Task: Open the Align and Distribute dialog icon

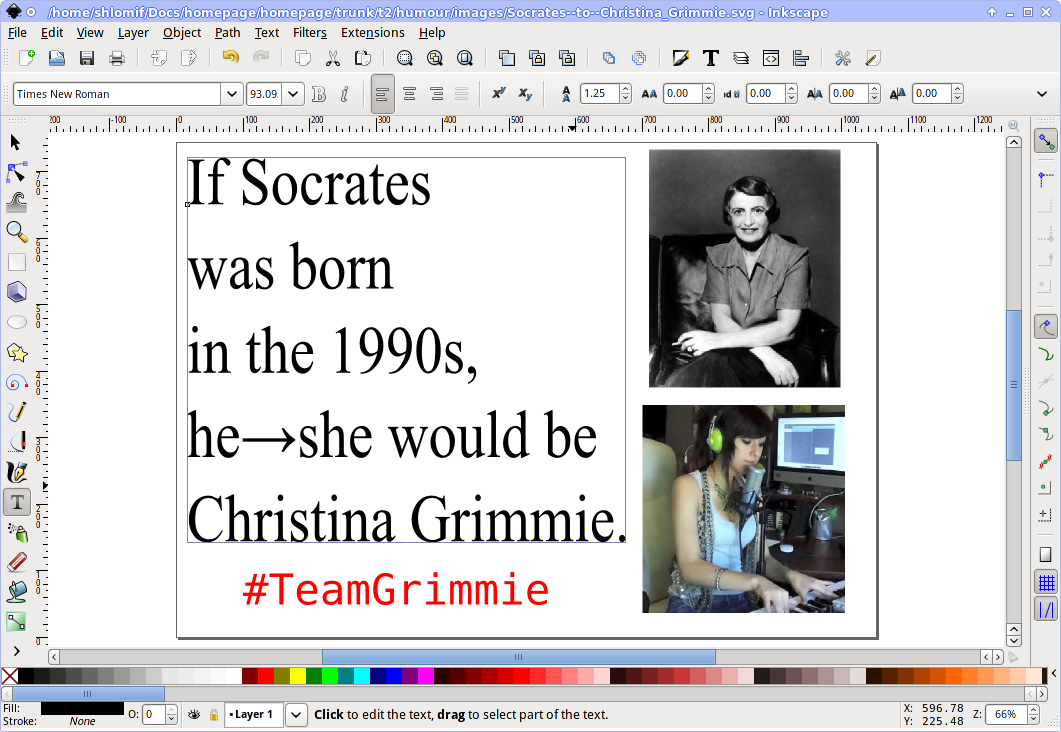Action: pyautogui.click(x=800, y=58)
